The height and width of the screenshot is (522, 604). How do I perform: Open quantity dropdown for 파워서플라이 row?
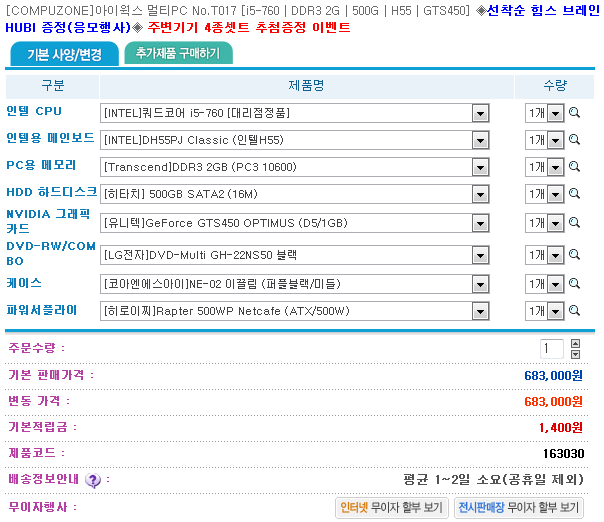click(545, 311)
